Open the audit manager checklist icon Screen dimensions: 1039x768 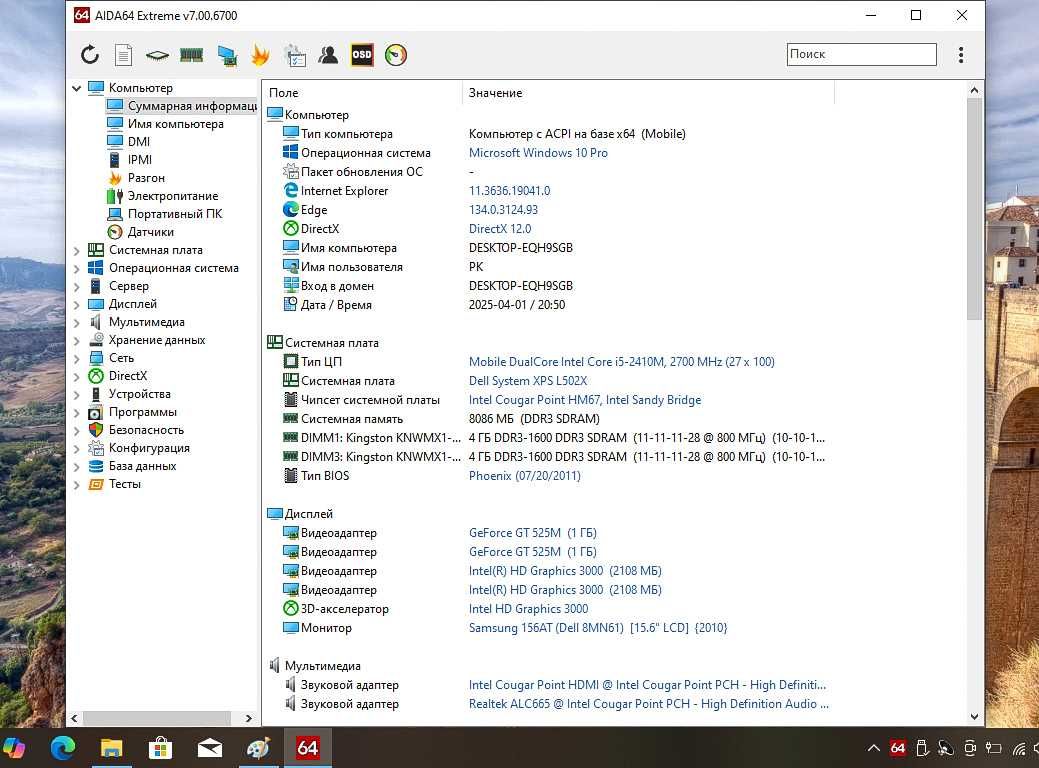point(295,56)
